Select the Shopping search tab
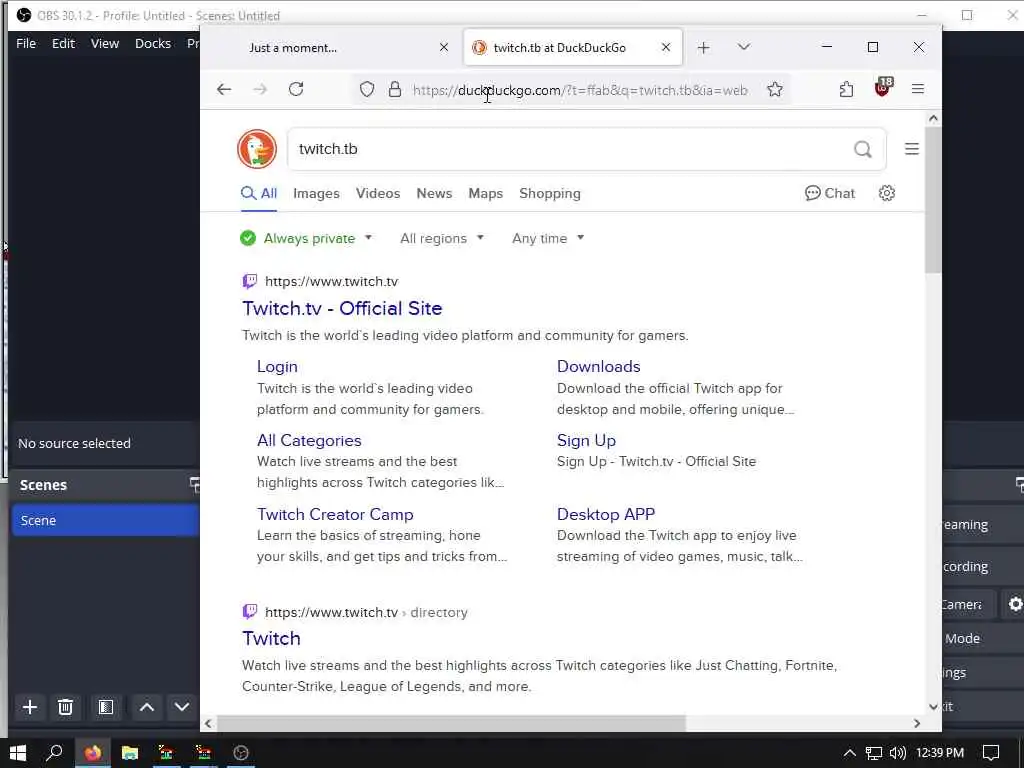The height and width of the screenshot is (768, 1024). [x=549, y=194]
